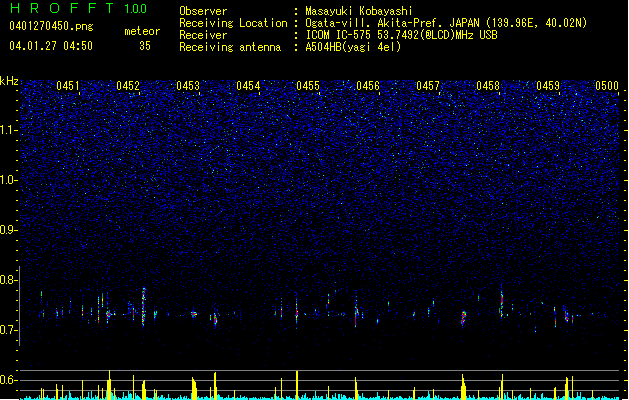Click the kHz axis unit label

(x=9, y=81)
